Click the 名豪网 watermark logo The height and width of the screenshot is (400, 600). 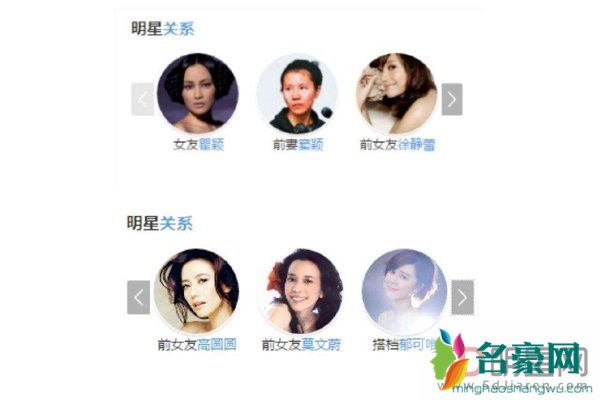click(x=507, y=358)
